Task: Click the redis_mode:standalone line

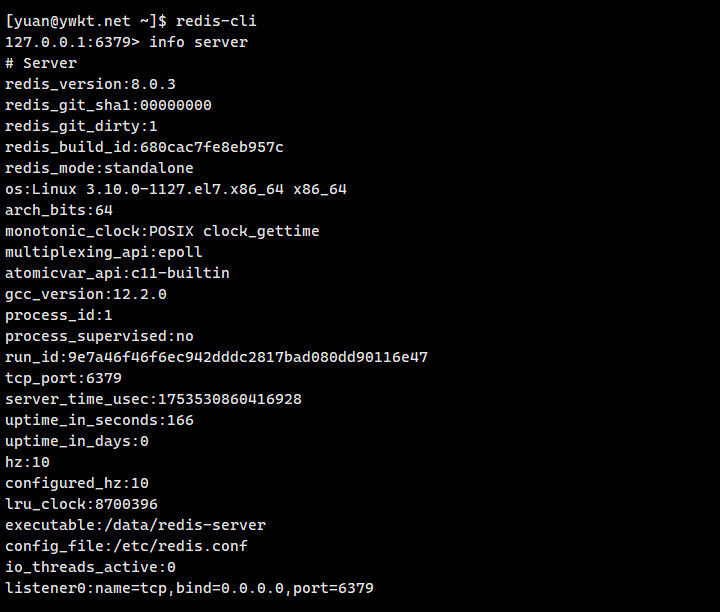Action: 99,168
